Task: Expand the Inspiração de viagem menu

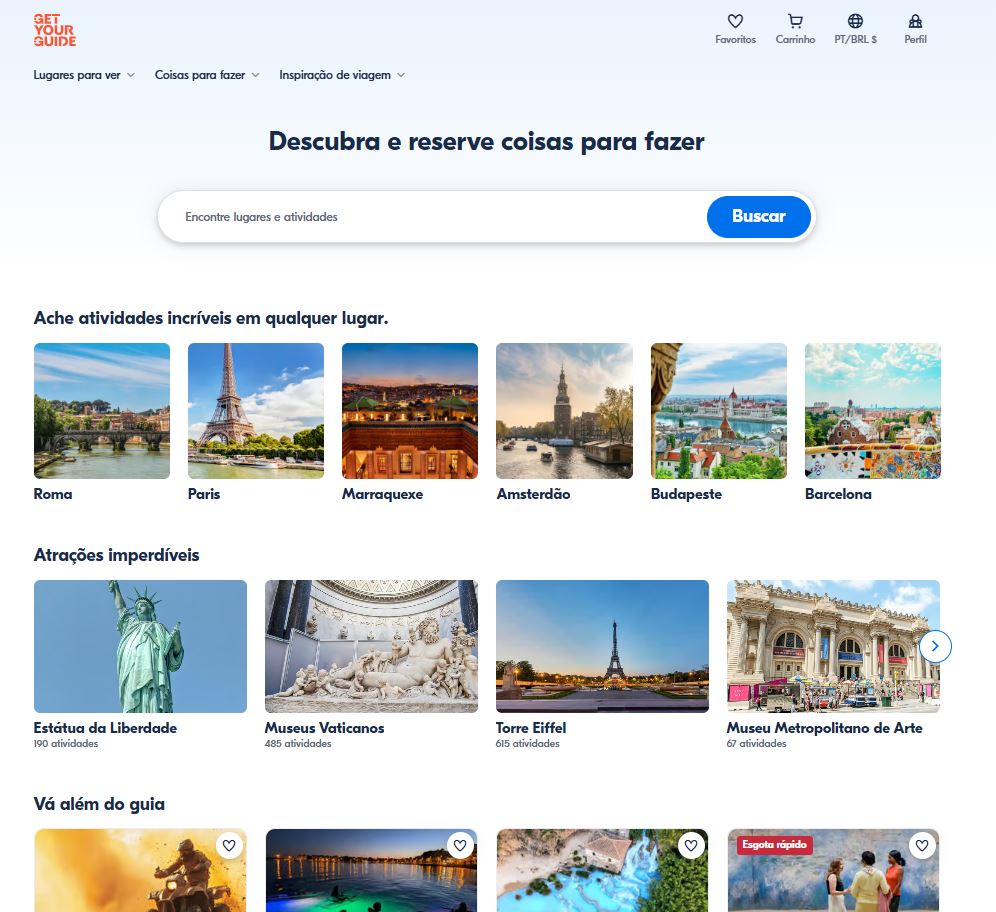Action: pos(342,75)
